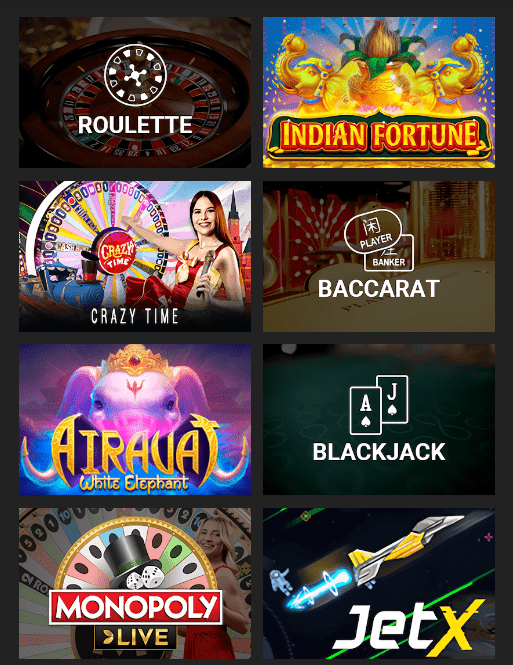Image resolution: width=513 pixels, height=665 pixels.
Task: Click the Crazy Time red logo badge
Action: [117, 252]
